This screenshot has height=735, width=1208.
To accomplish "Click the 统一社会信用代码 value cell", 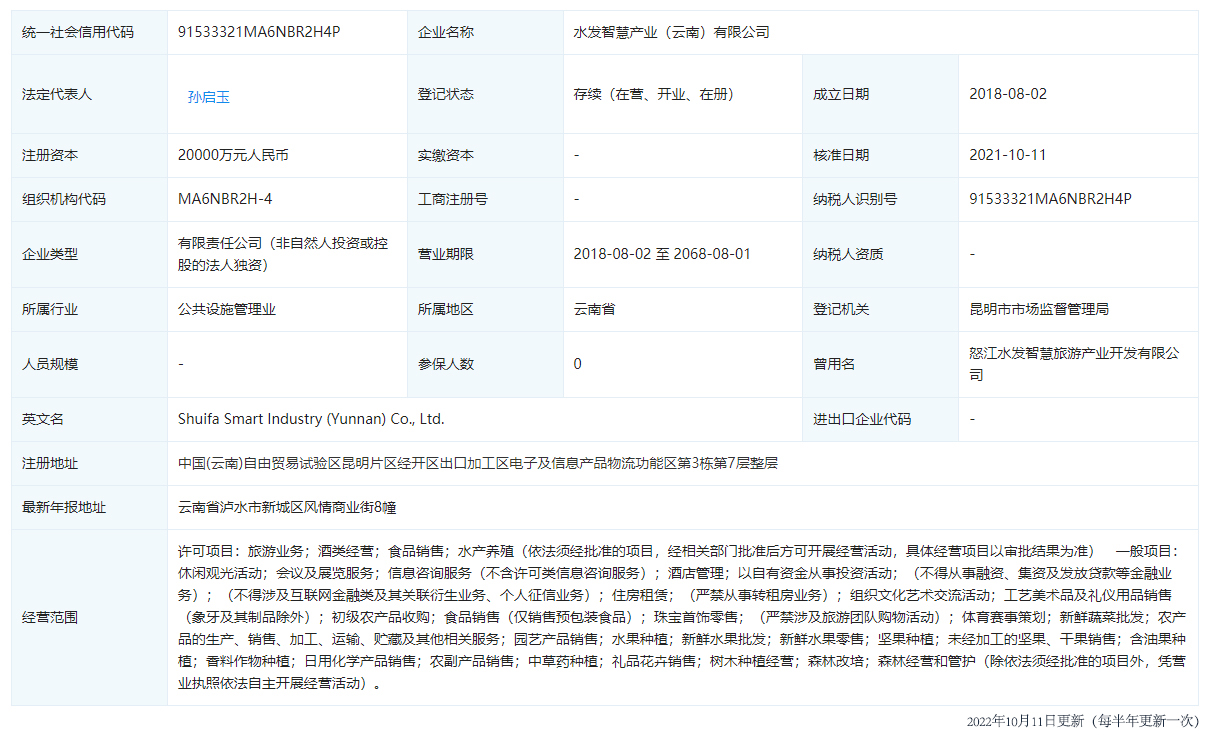I will click(x=259, y=32).
